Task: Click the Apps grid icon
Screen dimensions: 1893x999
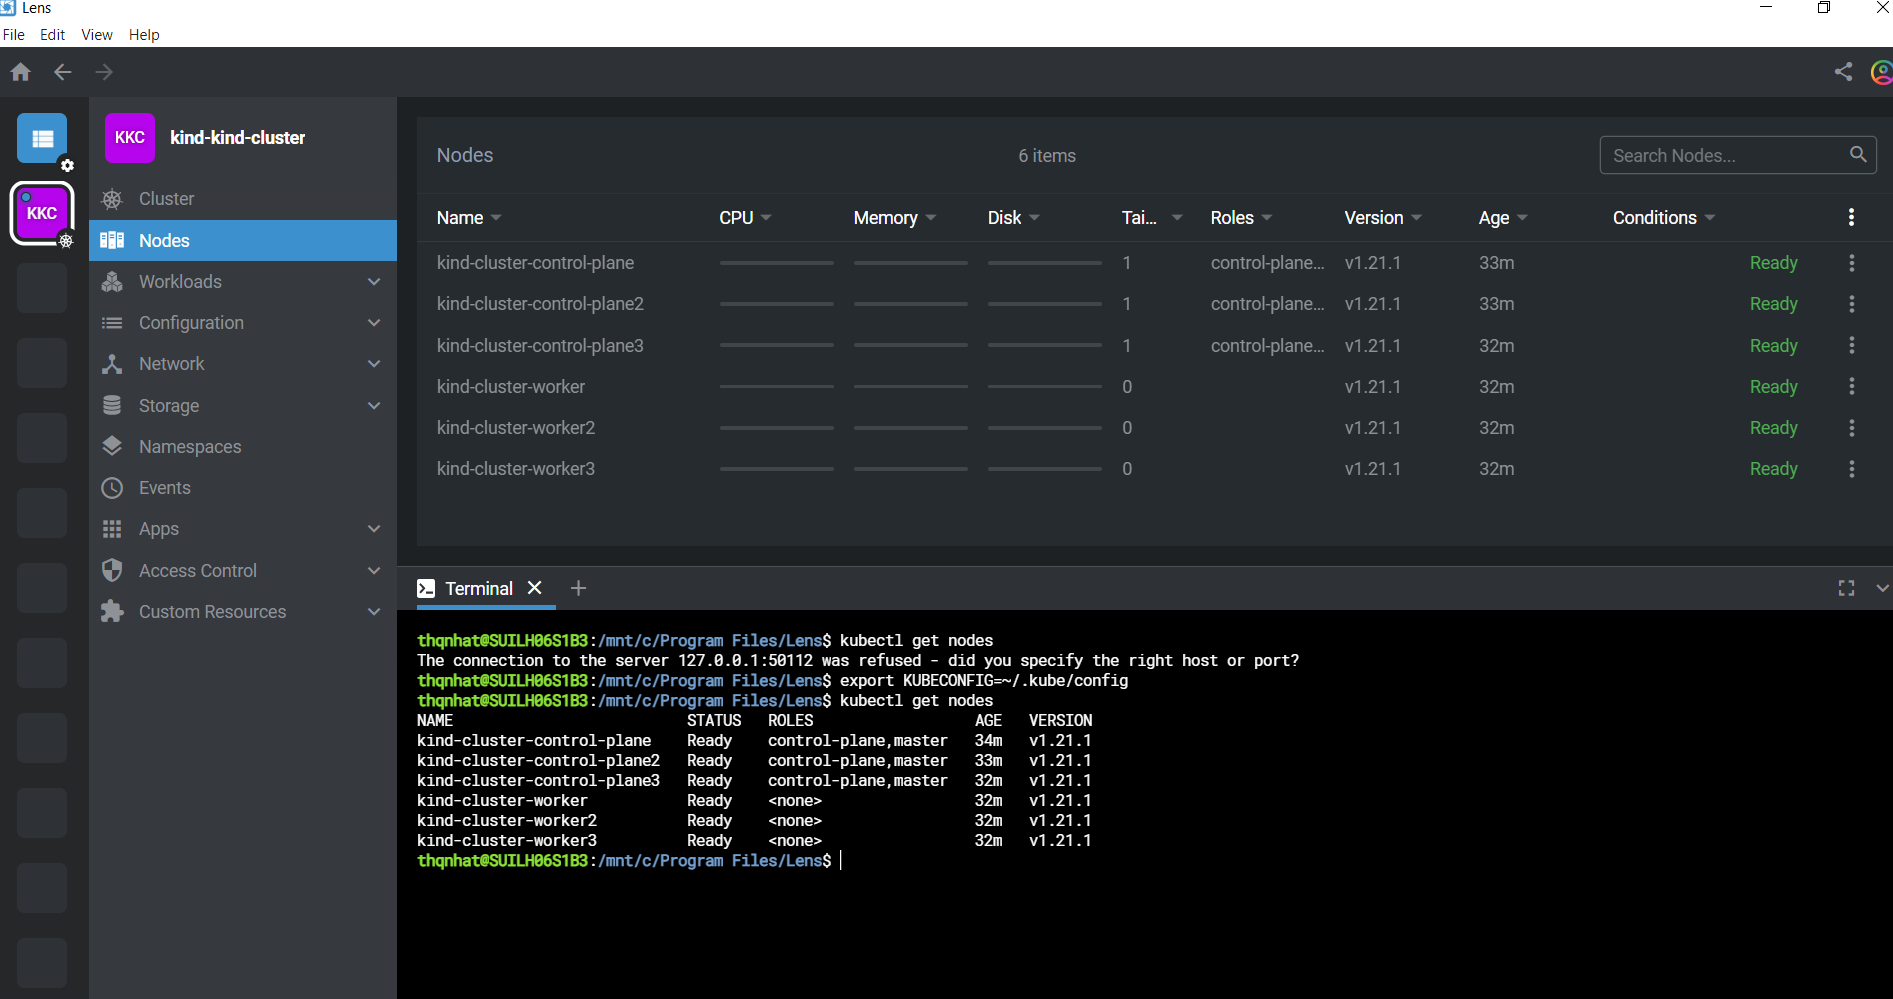Action: pos(112,529)
